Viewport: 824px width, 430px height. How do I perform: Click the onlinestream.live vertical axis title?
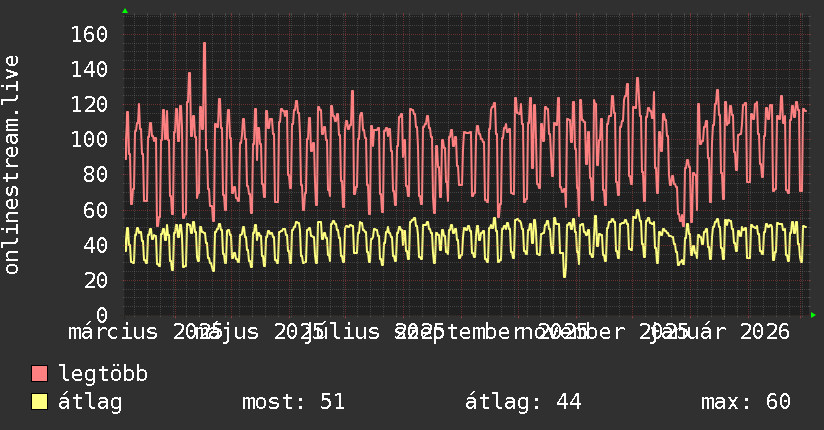click(x=11, y=165)
